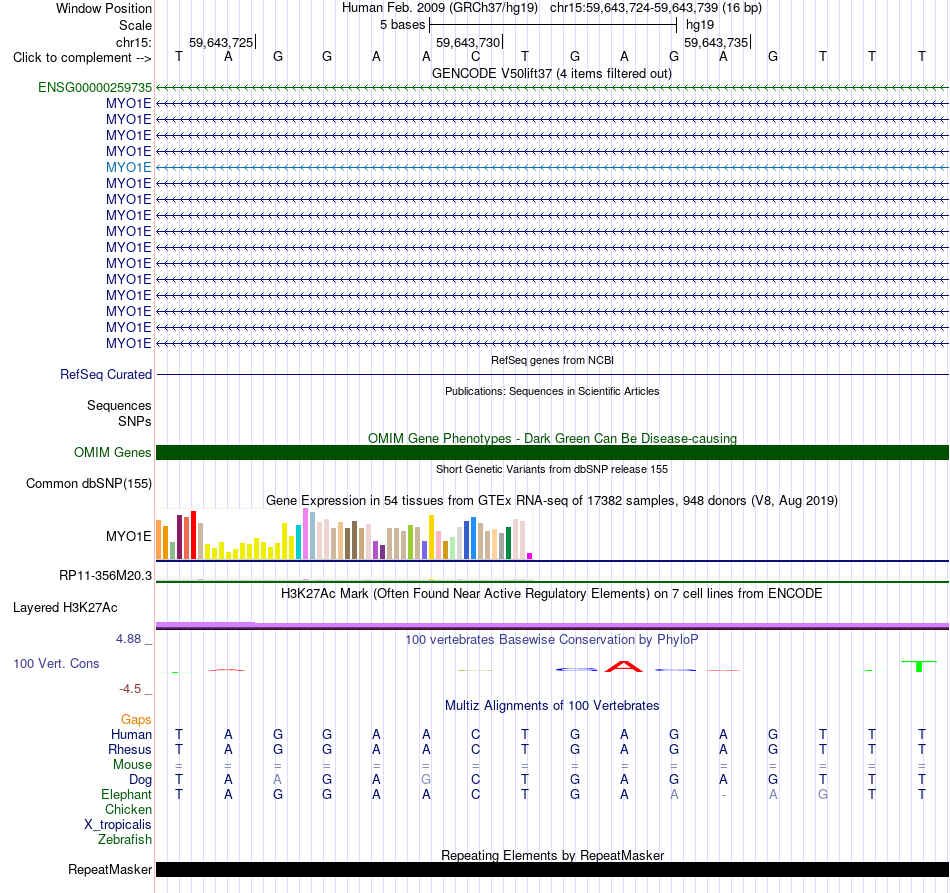Click the Sequences label of the Publications track
Viewport: 950px width, 893px height.
119,405
